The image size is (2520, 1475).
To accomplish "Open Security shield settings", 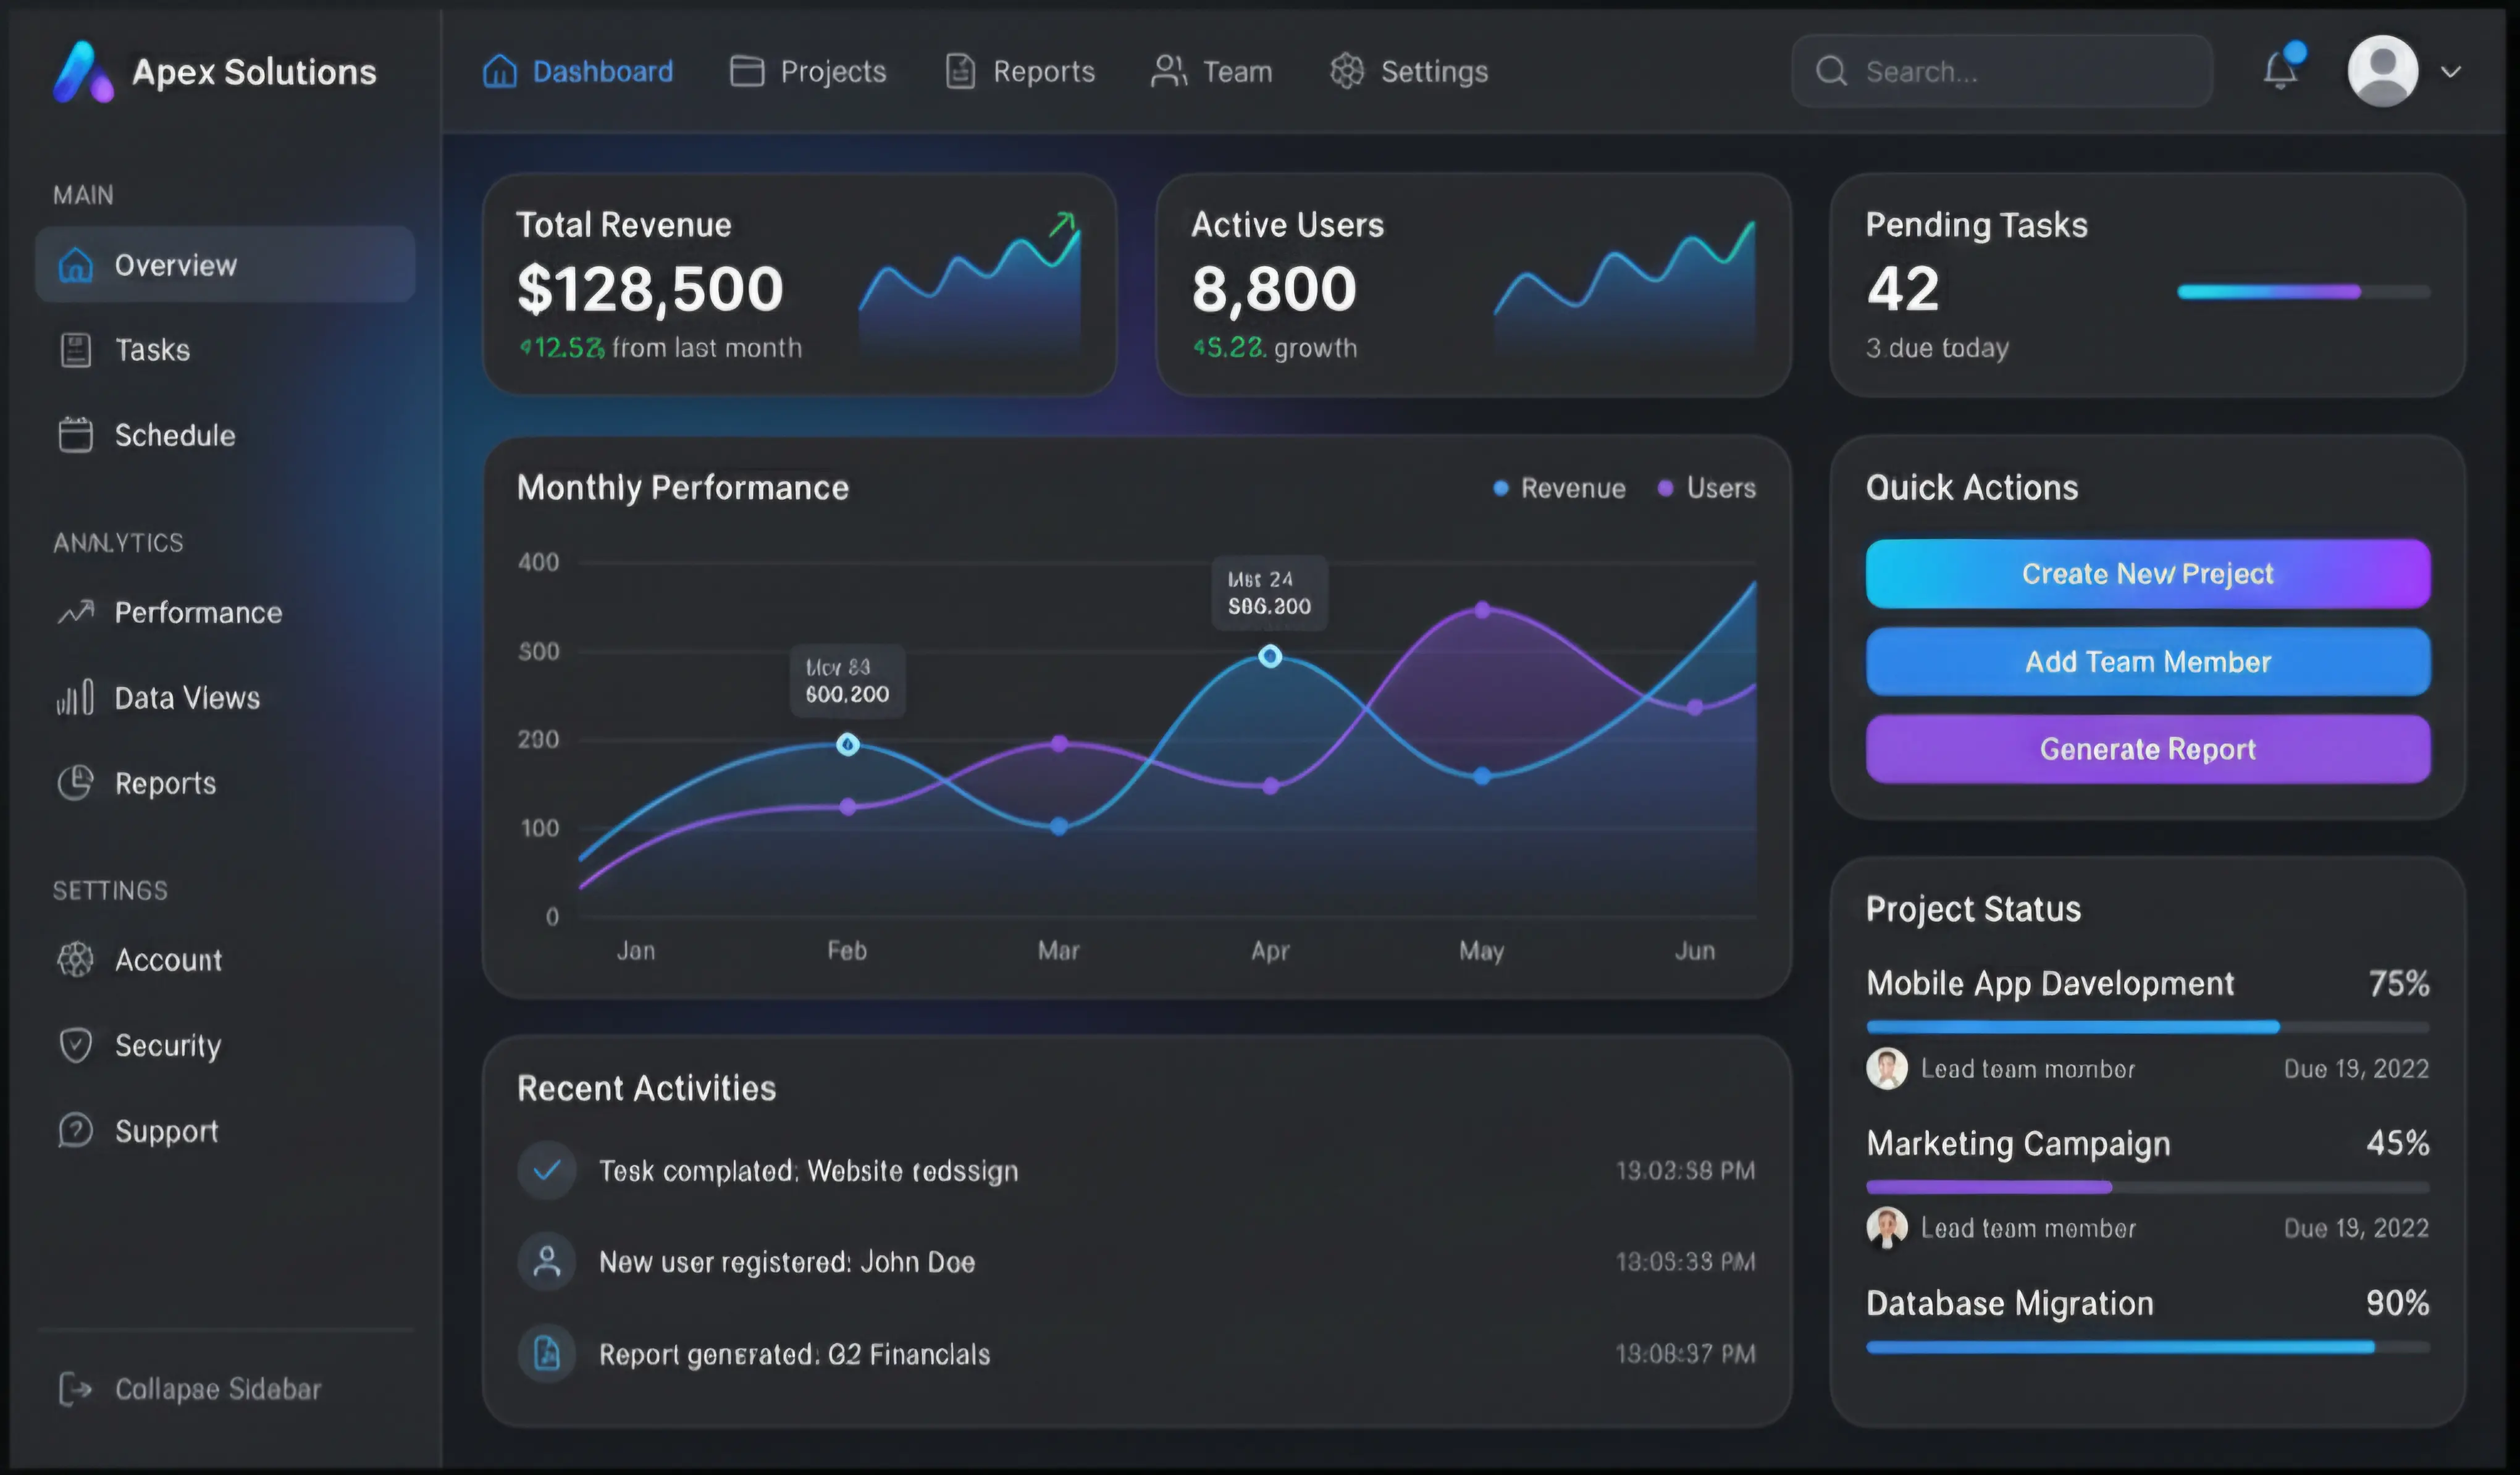I will [167, 1045].
